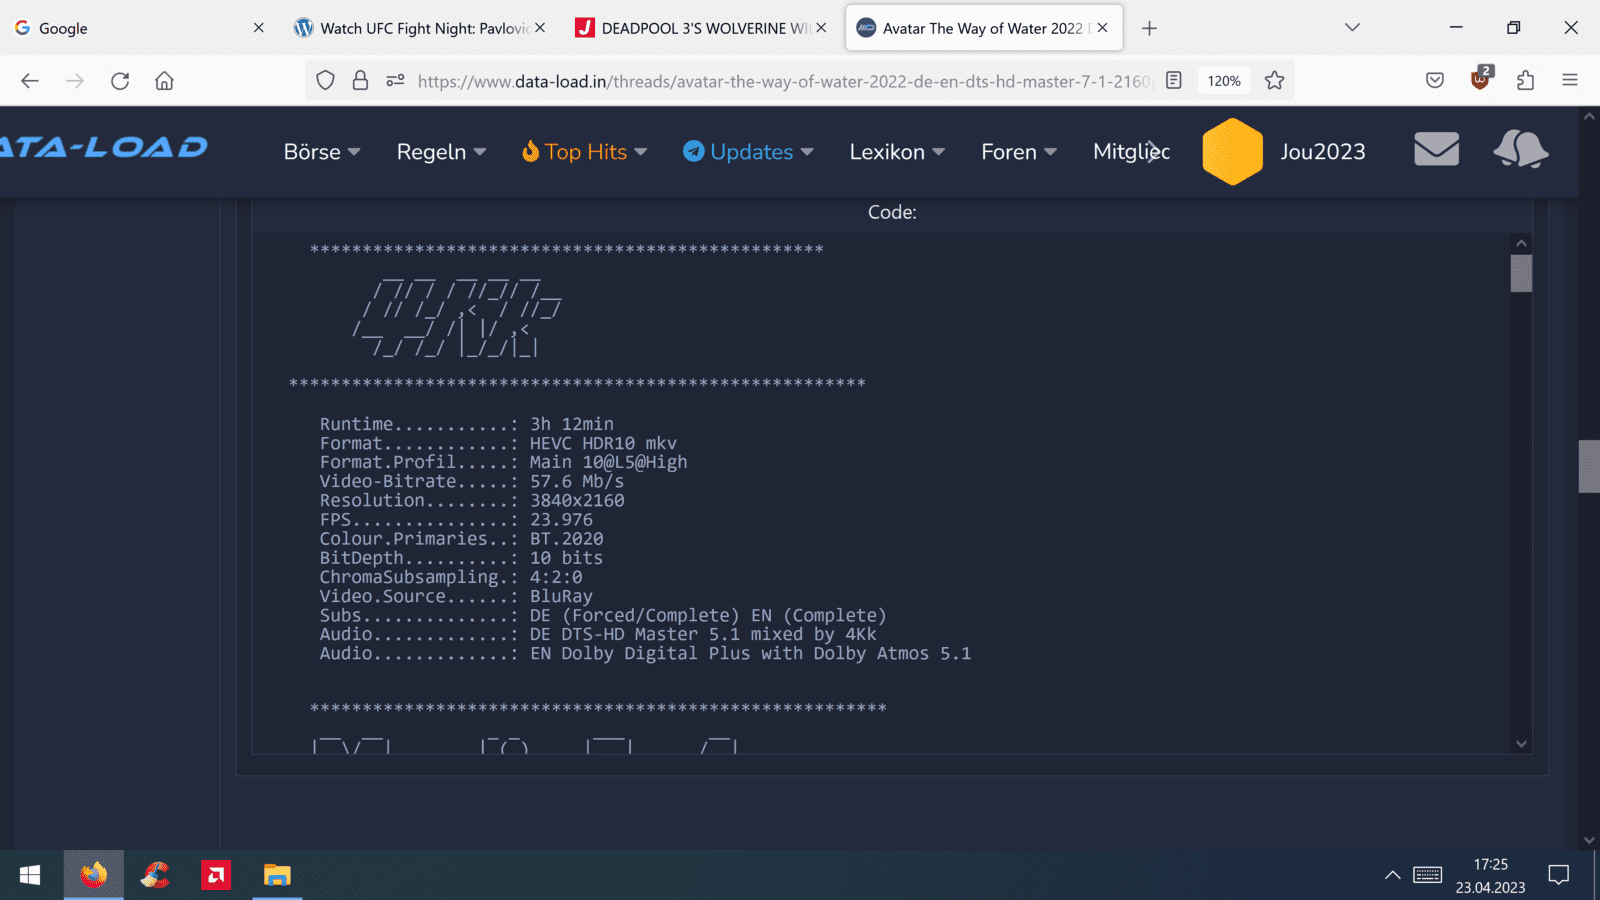Open the Top Hits dropdown

[x=584, y=152]
